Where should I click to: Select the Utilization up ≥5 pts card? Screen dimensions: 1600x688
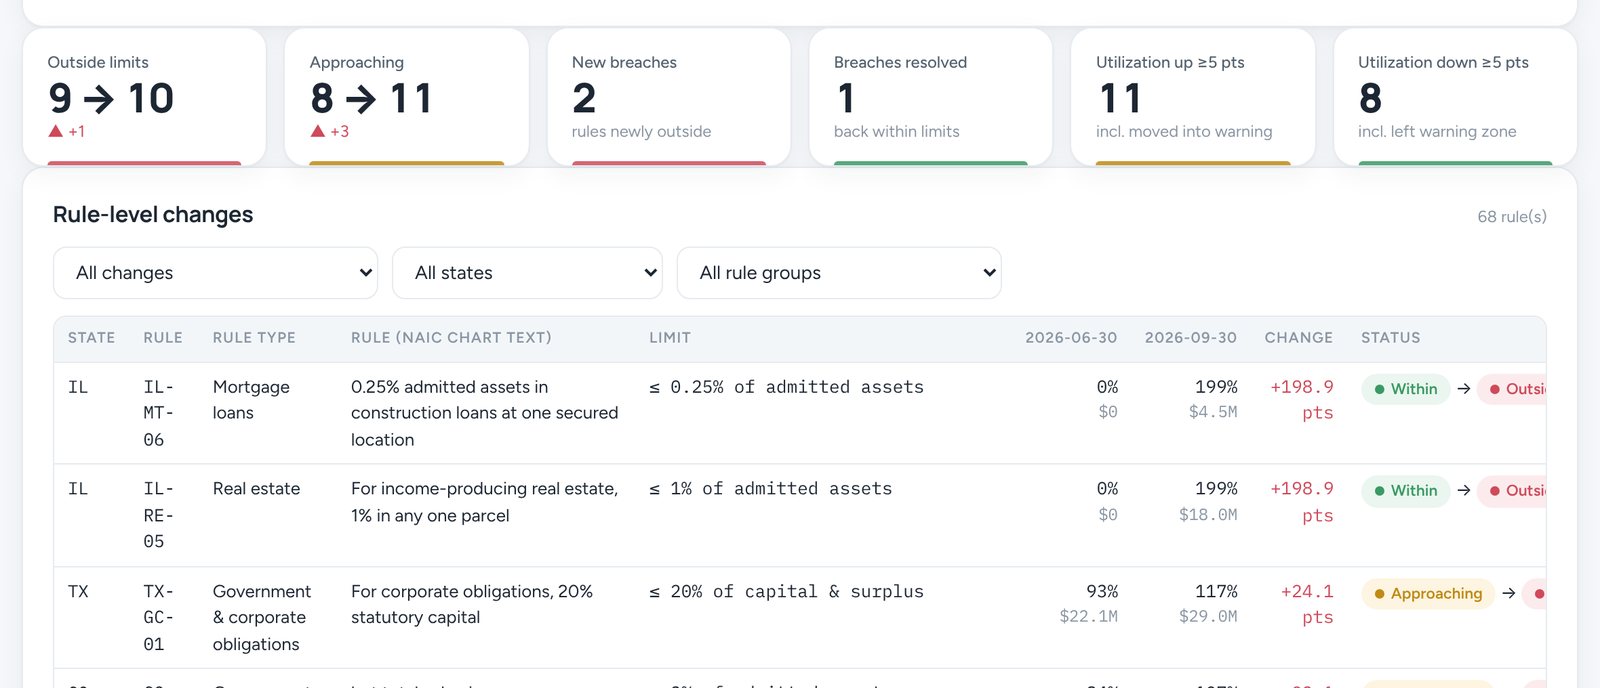[1192, 97]
